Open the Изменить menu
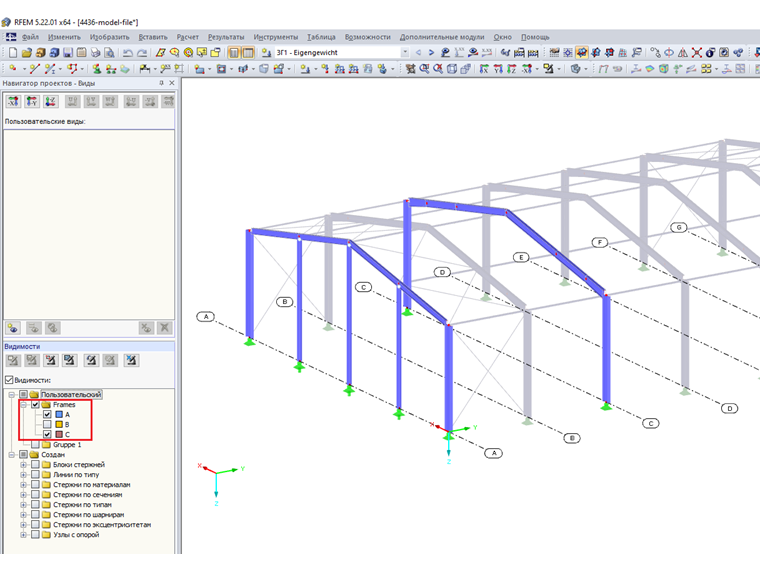 click(x=64, y=37)
